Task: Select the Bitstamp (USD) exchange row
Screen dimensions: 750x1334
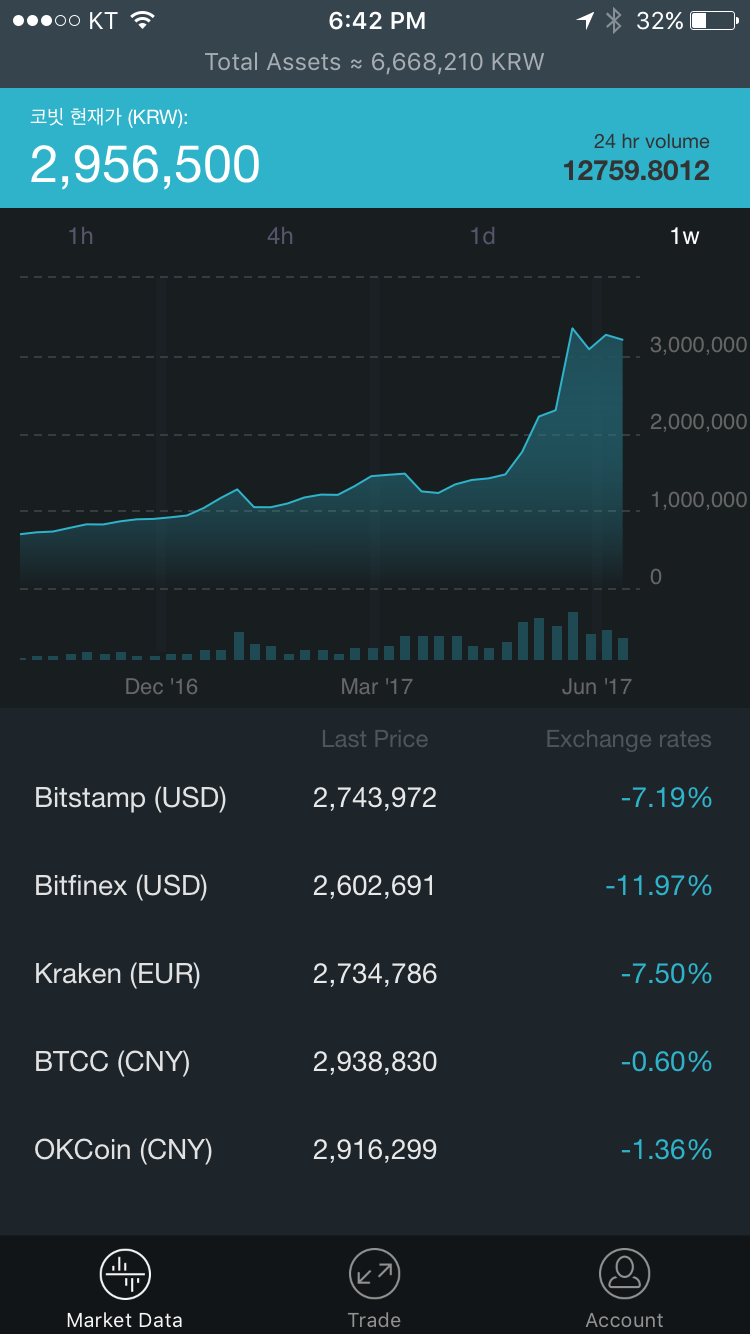Action: [375, 797]
